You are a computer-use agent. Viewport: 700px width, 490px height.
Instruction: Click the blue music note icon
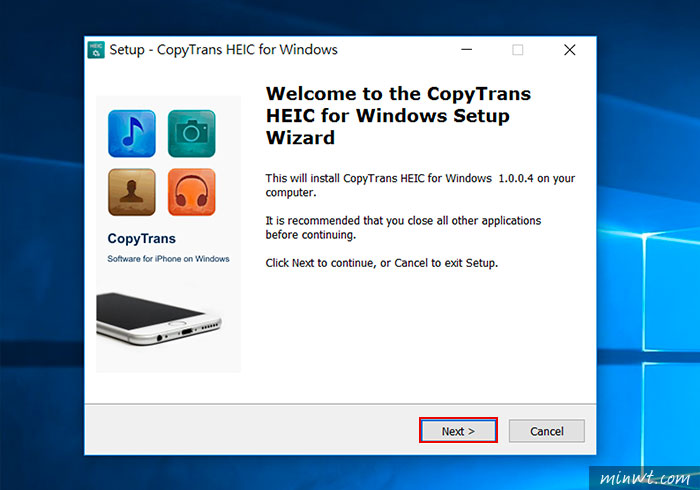(x=132, y=133)
